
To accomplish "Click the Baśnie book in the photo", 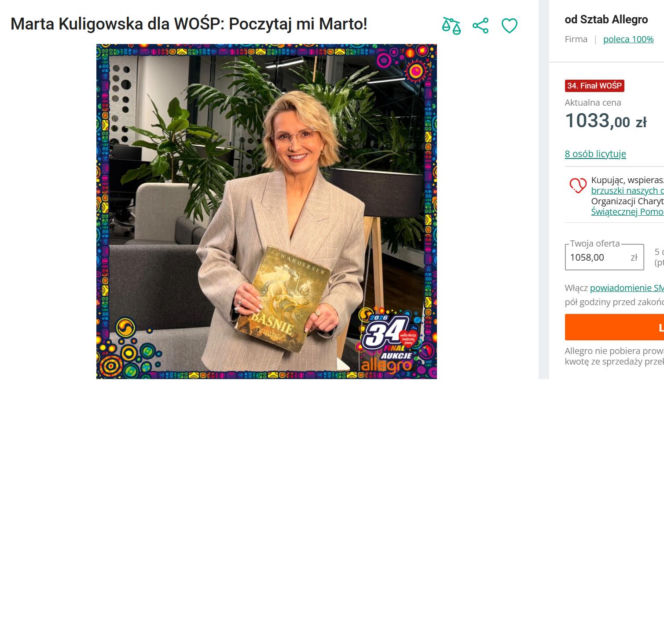I will pos(283,299).
